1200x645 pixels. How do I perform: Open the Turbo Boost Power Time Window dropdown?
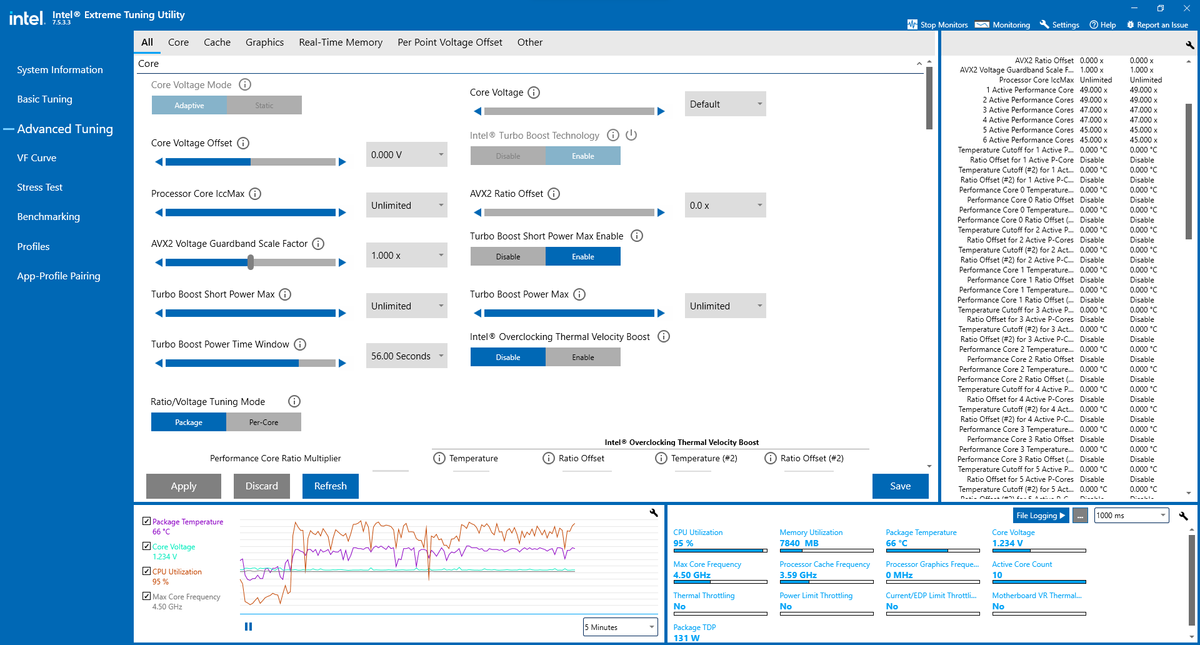[x=406, y=356]
